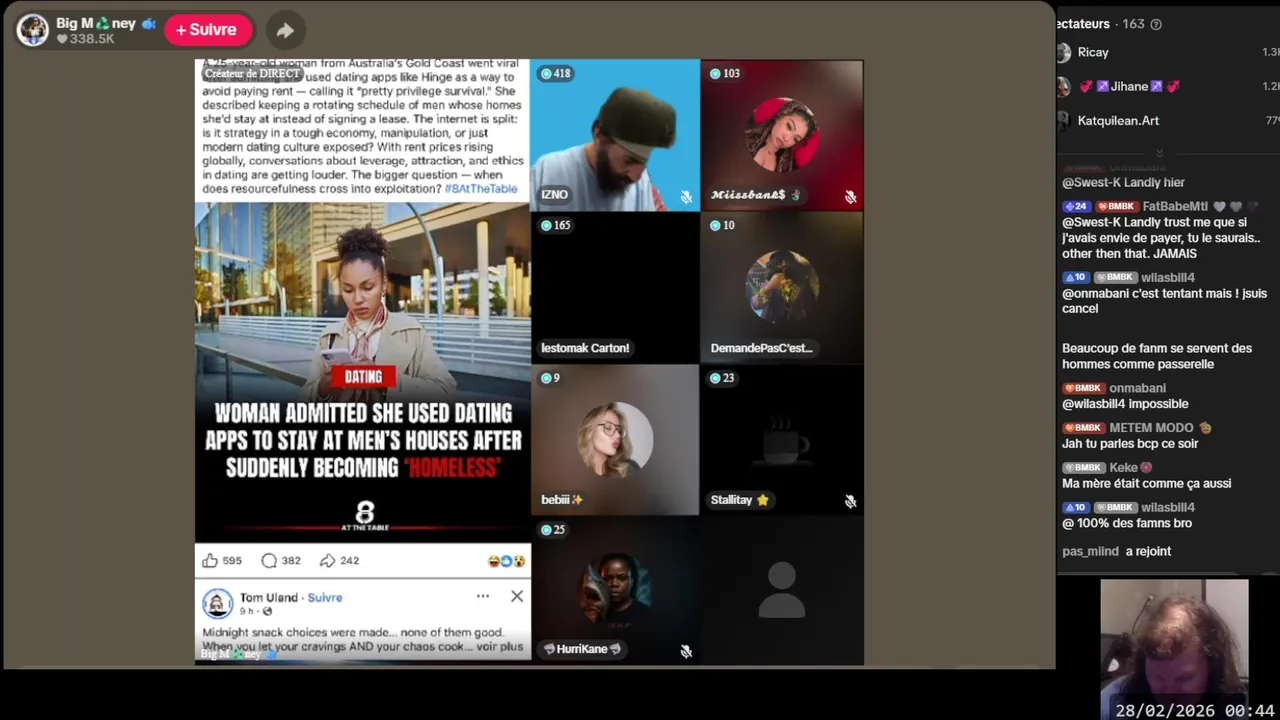Close Tom Uland post with X
Screen dimensions: 1280x720
pyautogui.click(x=516, y=596)
